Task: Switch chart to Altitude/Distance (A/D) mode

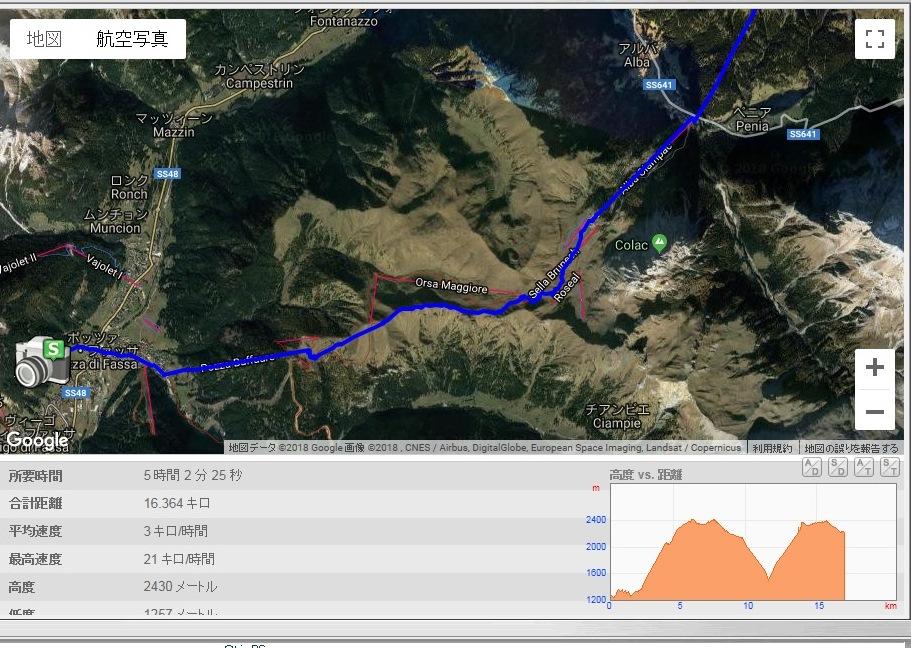Action: coord(811,467)
